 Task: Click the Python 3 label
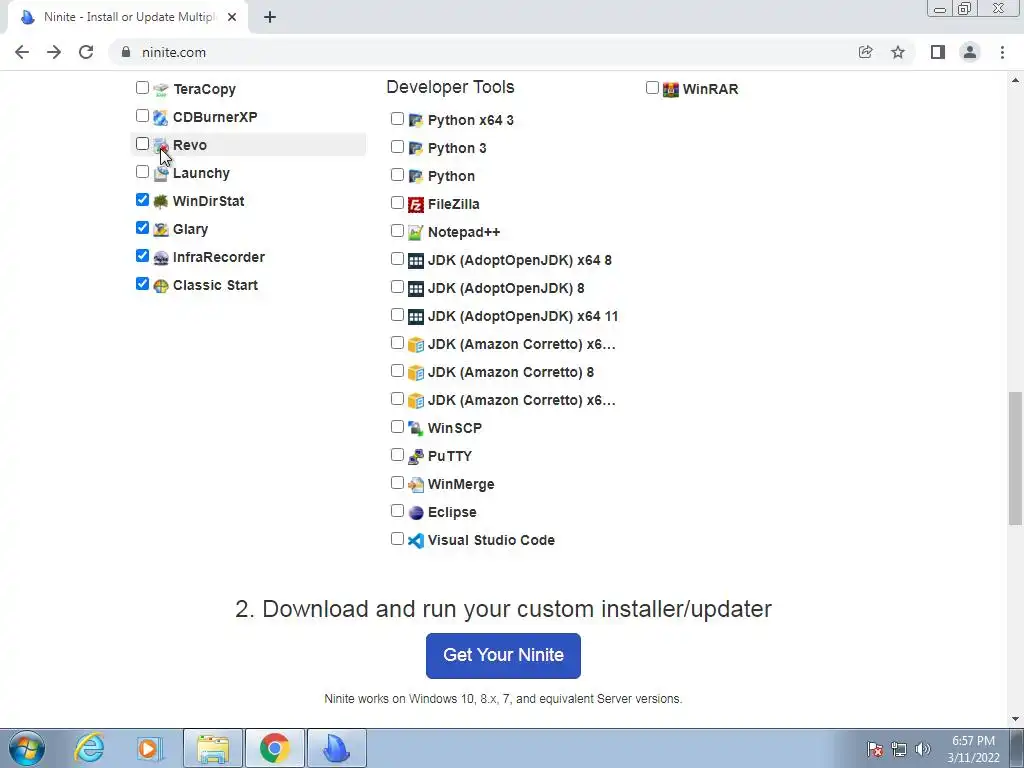pyautogui.click(x=456, y=148)
